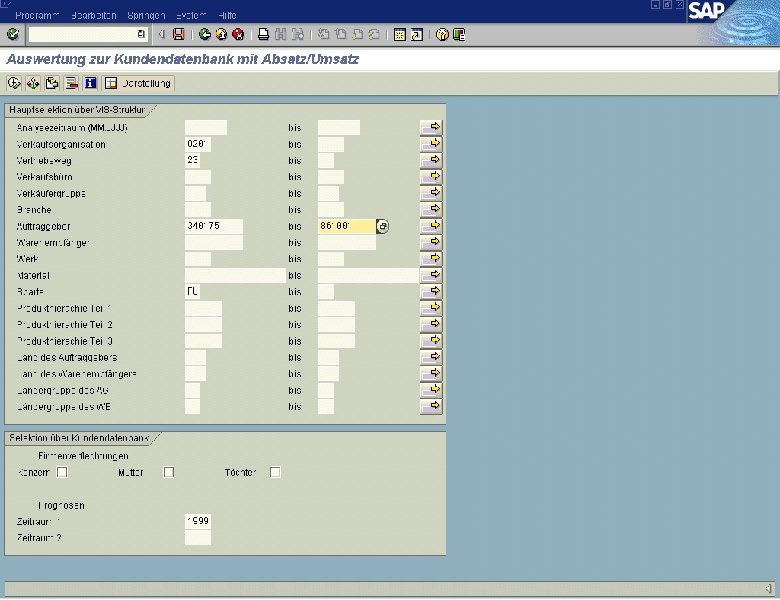780x600 pixels.
Task: Click the multiple selection arrow for Sparte
Action: pos(431,292)
